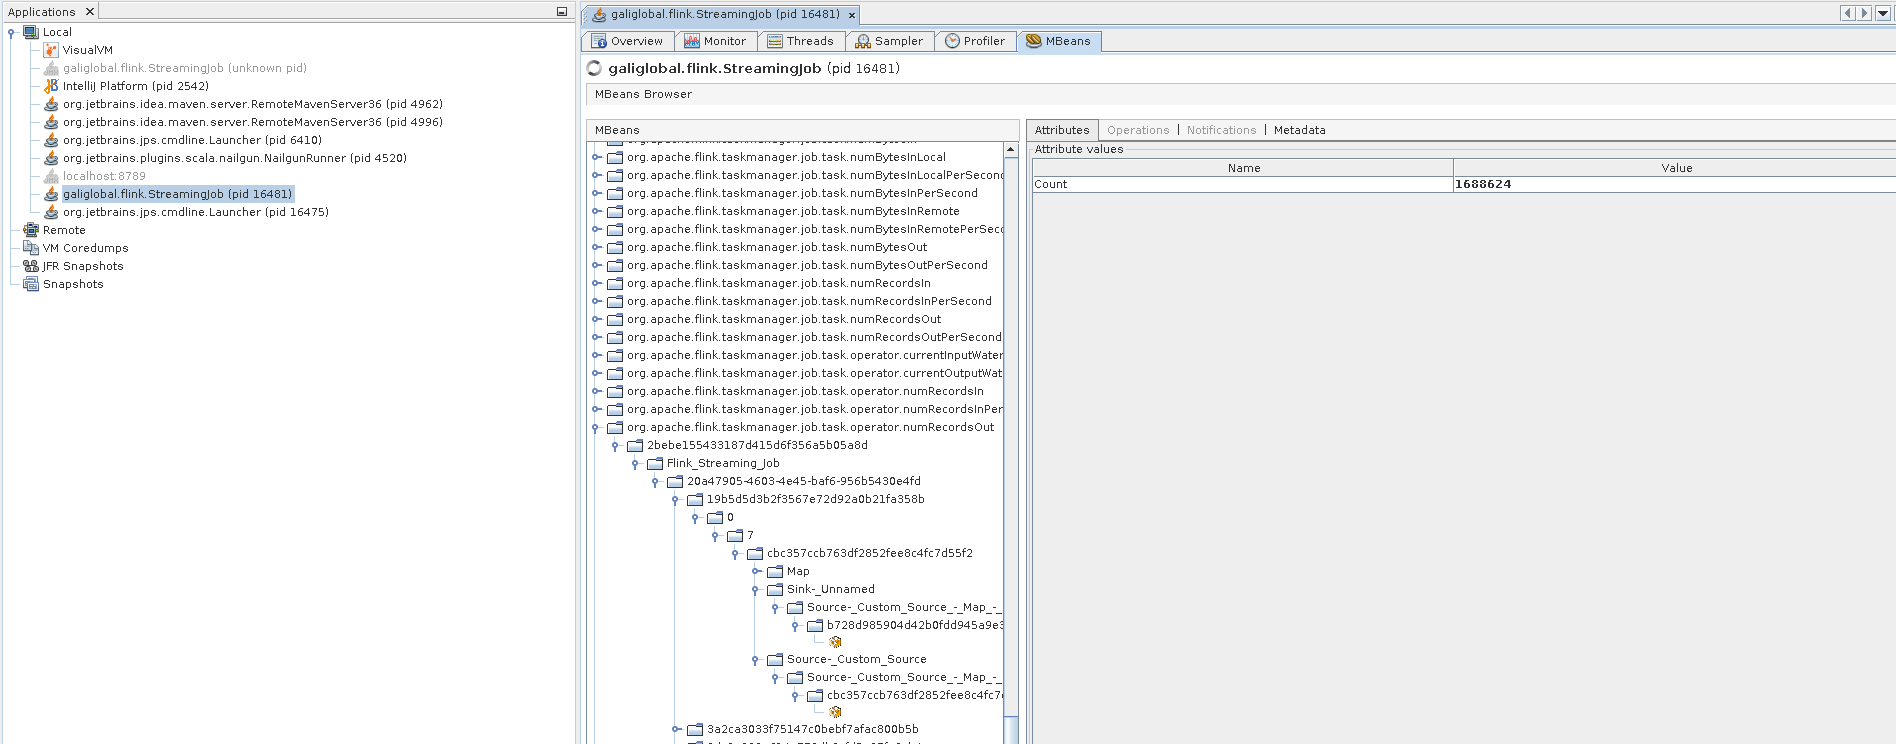Click the MBean leaf icon under cbc357ccb763df2852fee8c4fc7
Screen dimensions: 1896x744
click(x=835, y=712)
